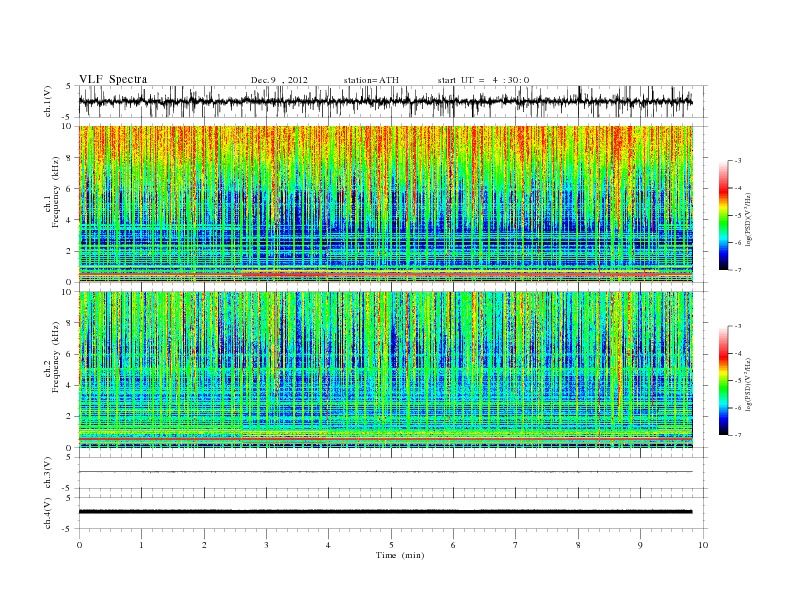Screen dimensions: 792x612
Task: Click time-axis tick label "7"
Action: 516,545
